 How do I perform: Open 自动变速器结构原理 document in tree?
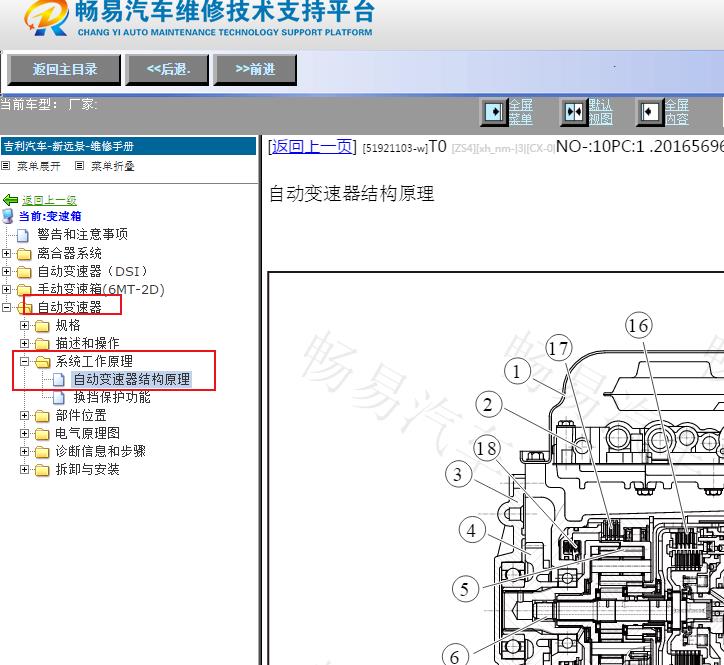pos(132,380)
